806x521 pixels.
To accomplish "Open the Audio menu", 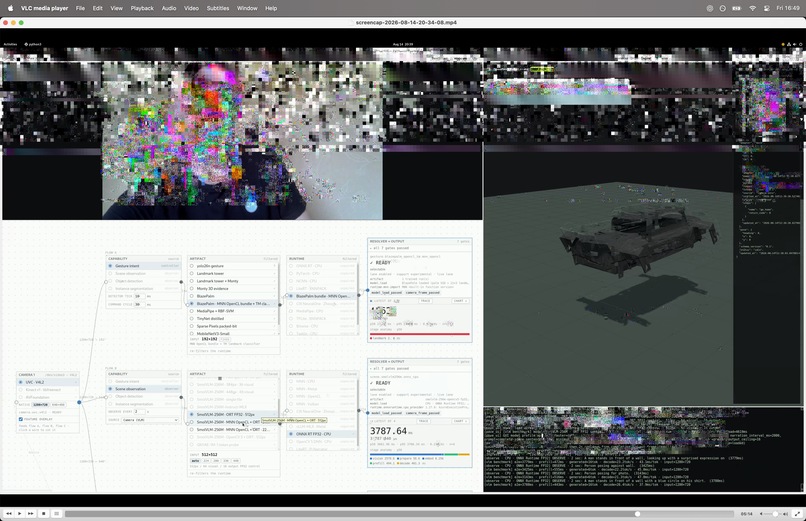I will pyautogui.click(x=169, y=8).
